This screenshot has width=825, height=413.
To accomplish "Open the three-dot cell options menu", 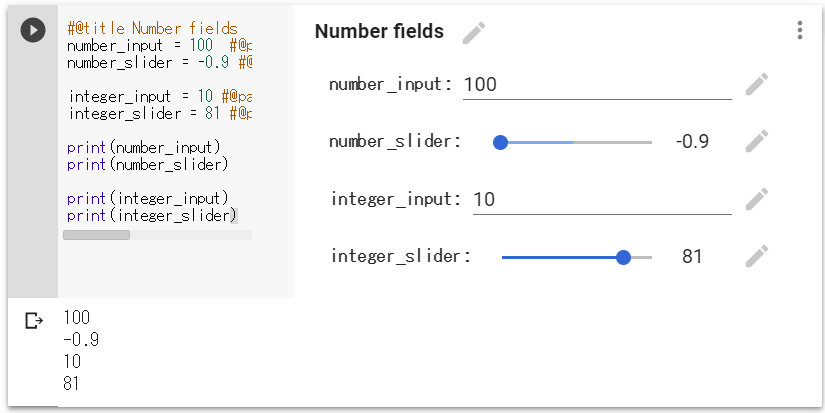I will (799, 31).
